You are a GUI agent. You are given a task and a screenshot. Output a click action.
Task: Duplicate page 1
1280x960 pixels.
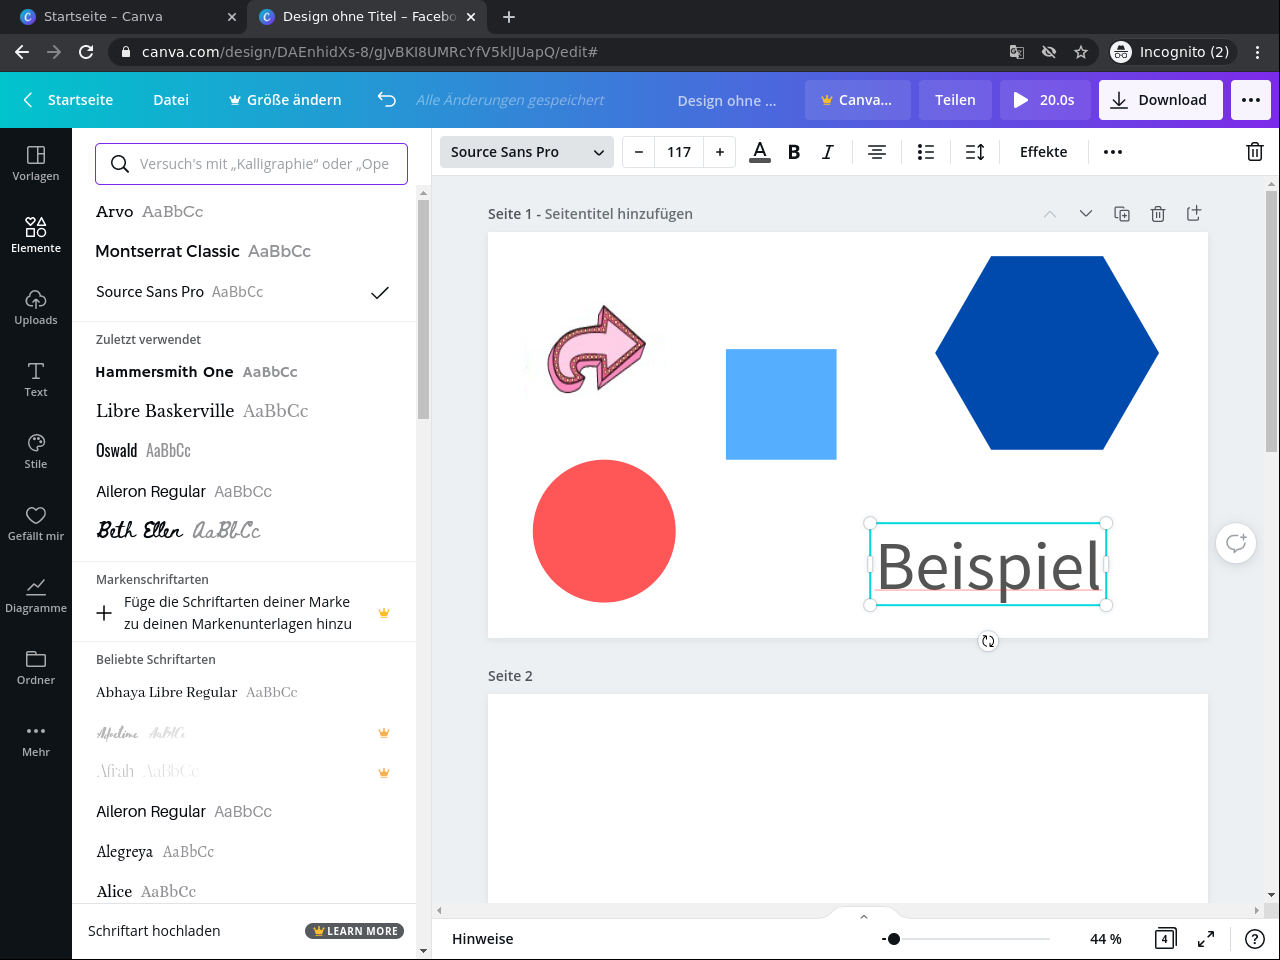tap(1122, 214)
